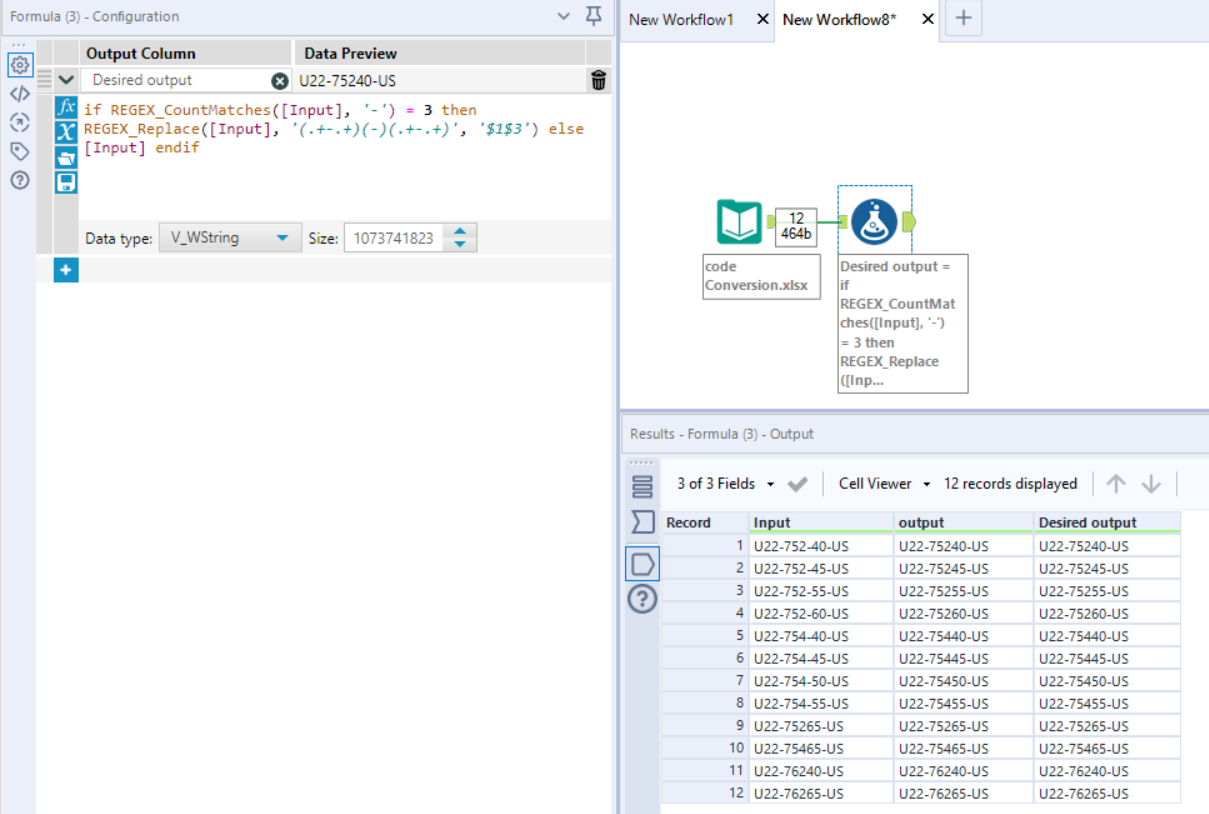Image resolution: width=1209 pixels, height=814 pixels.
Task: Clear the Desired output column name
Action: pos(279,80)
